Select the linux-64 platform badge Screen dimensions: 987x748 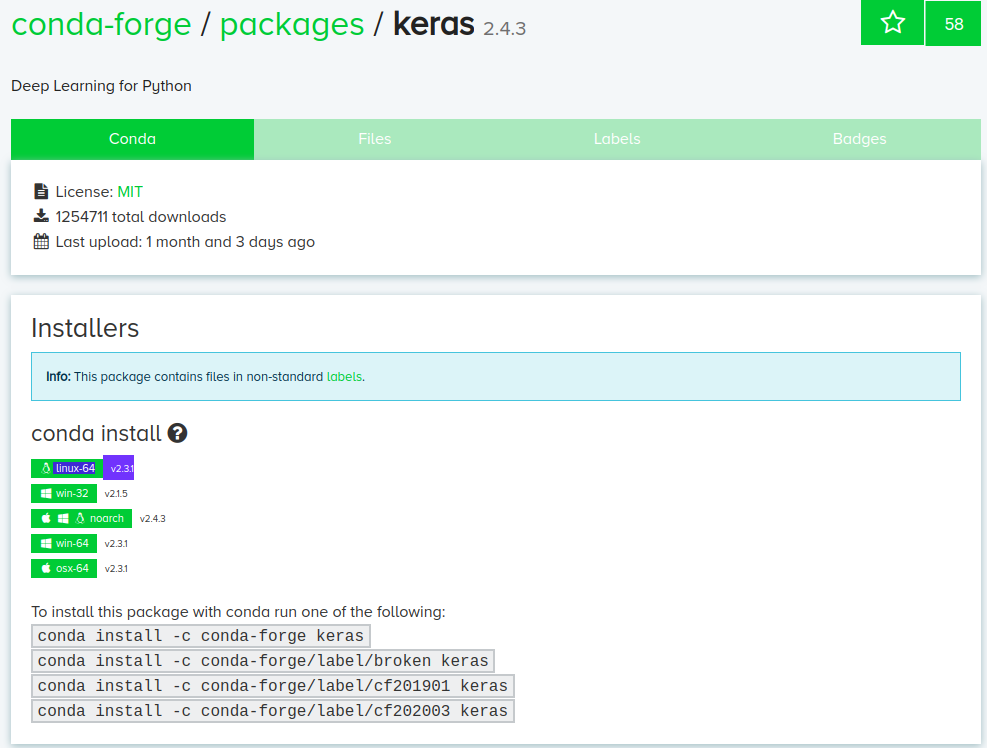tap(67, 468)
